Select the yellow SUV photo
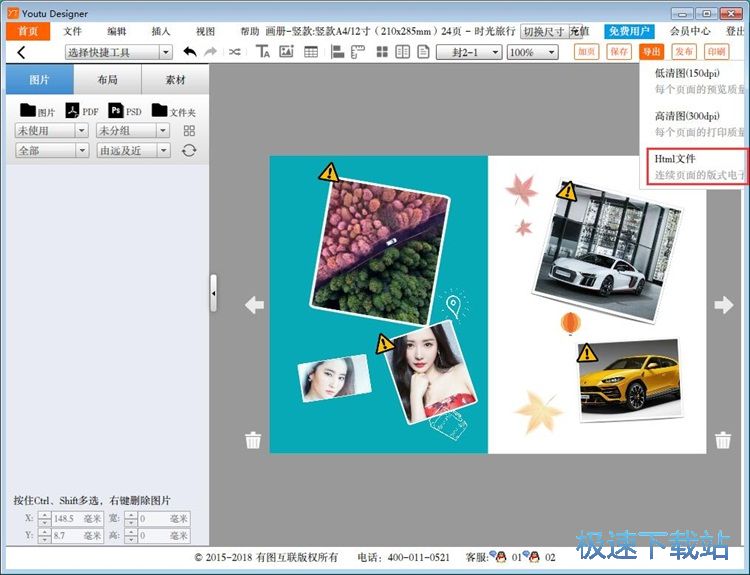 point(630,381)
